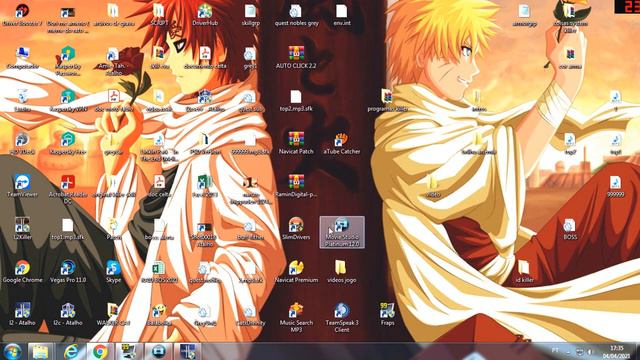This screenshot has height=360, width=640.
Task: Open the BOSS file on the desktop
Action: click(570, 229)
